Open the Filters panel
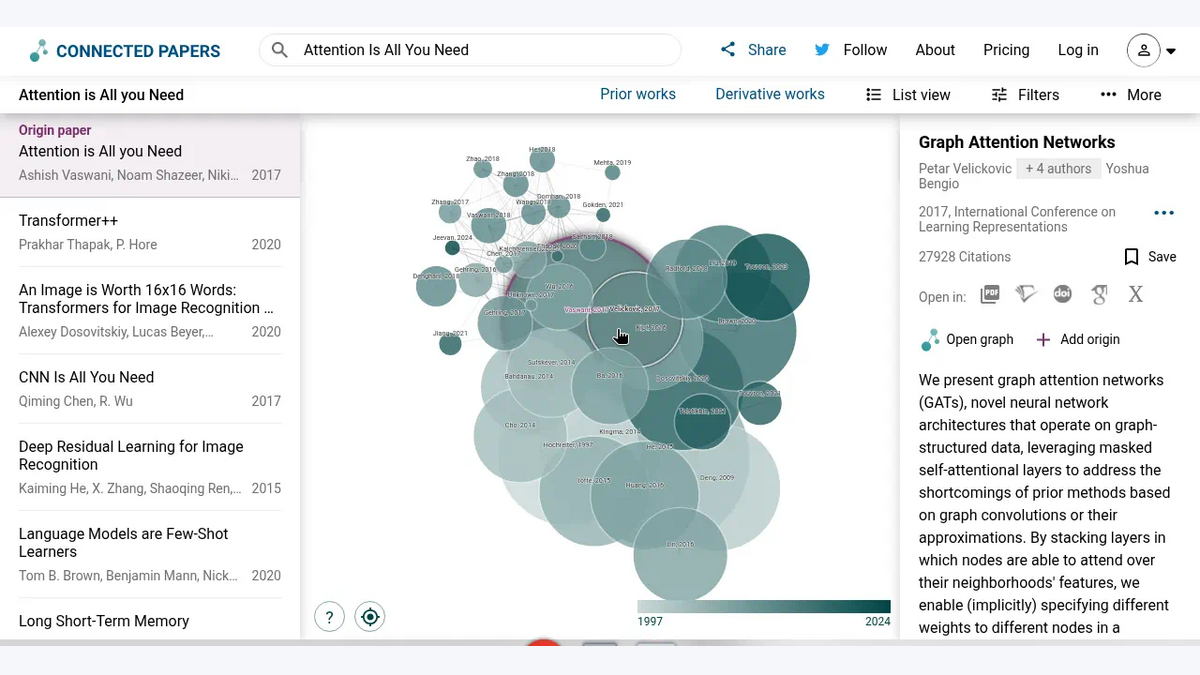The height and width of the screenshot is (675, 1200). tap(1025, 95)
